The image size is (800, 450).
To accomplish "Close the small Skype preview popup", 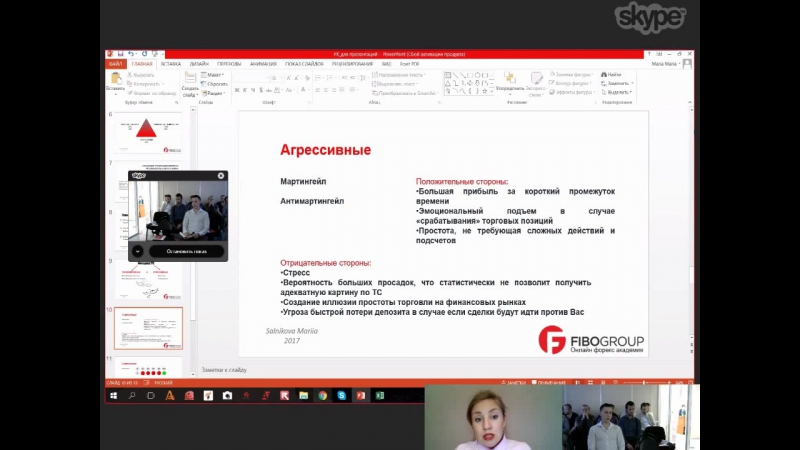I will 221,176.
